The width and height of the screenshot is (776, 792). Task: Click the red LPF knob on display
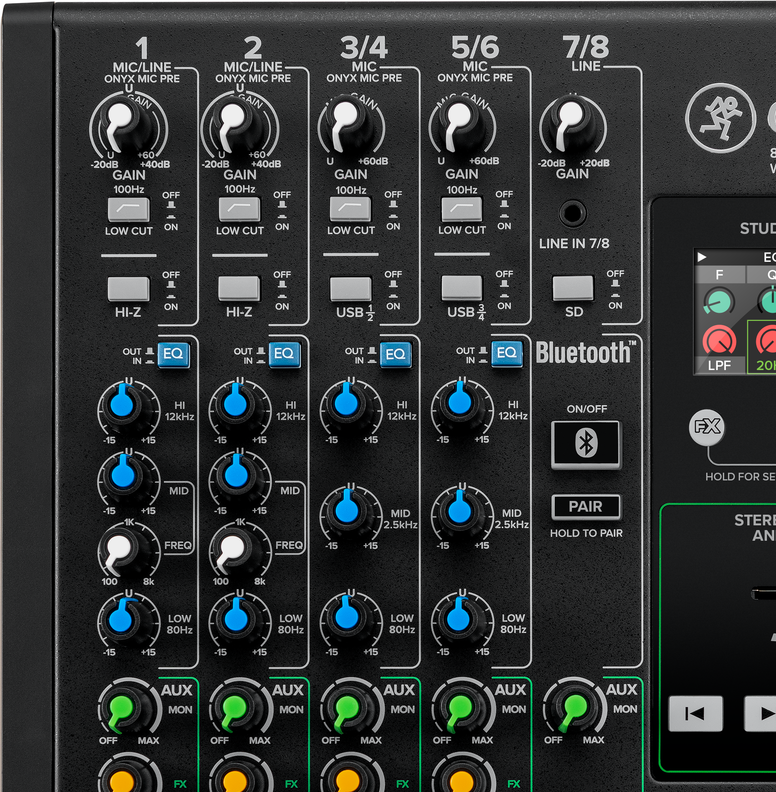click(719, 340)
